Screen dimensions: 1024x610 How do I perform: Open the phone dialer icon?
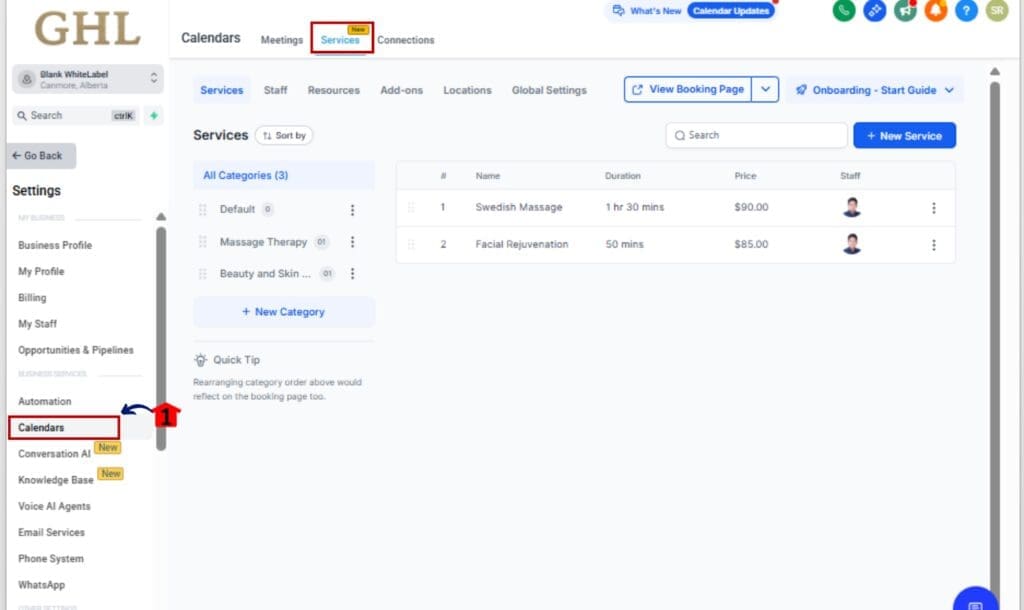coord(845,12)
